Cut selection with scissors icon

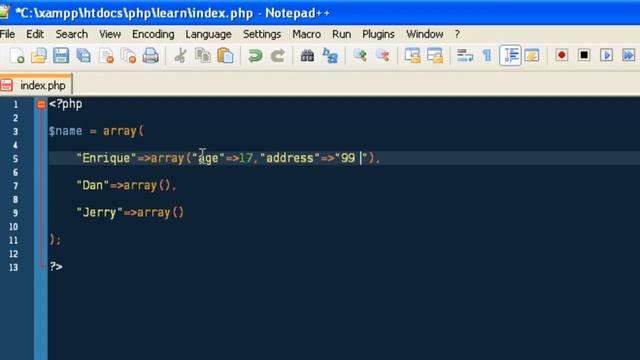click(x=180, y=56)
